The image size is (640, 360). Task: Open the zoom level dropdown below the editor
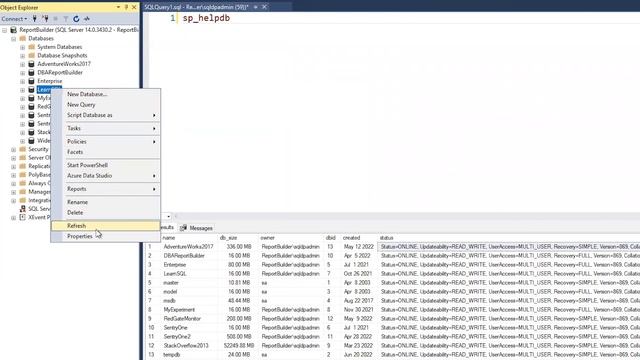pos(169,216)
